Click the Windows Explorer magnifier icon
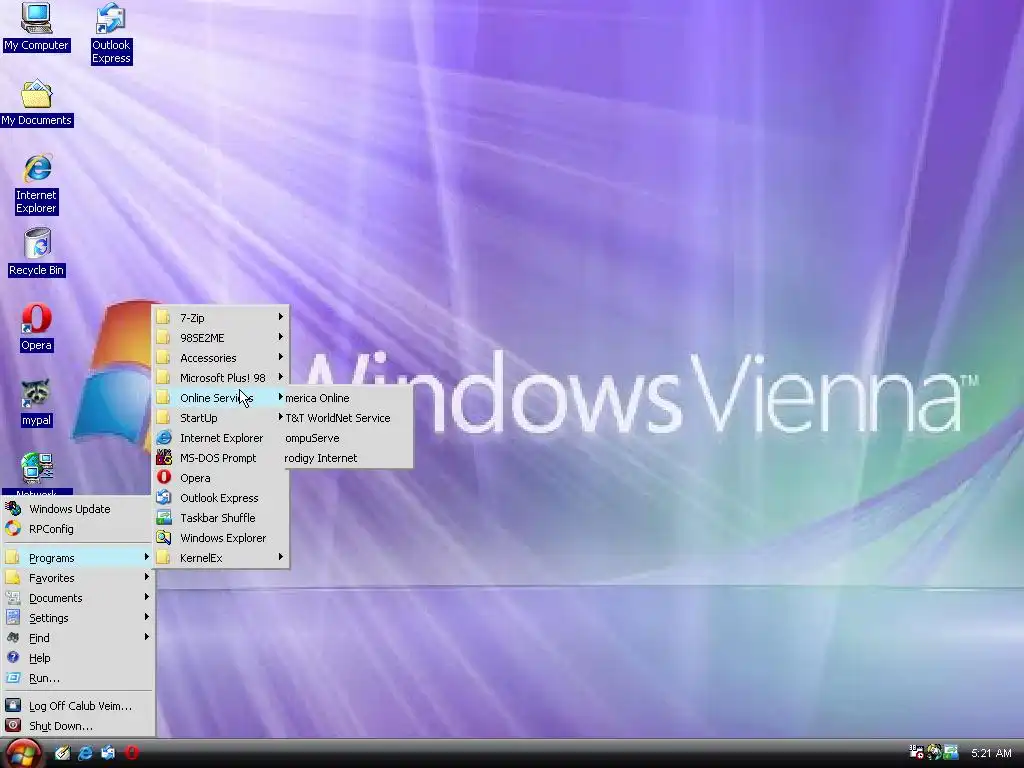 pos(164,538)
